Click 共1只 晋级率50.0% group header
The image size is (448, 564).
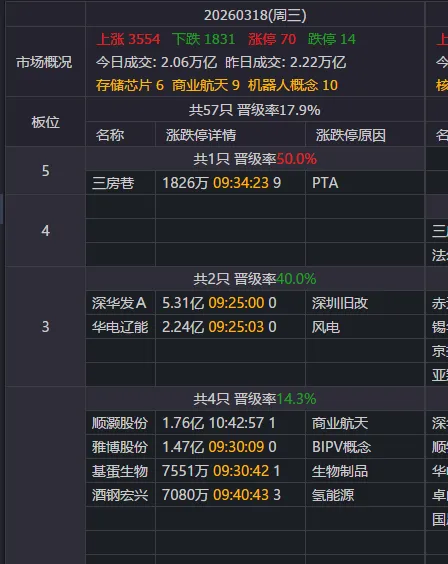click(255, 159)
